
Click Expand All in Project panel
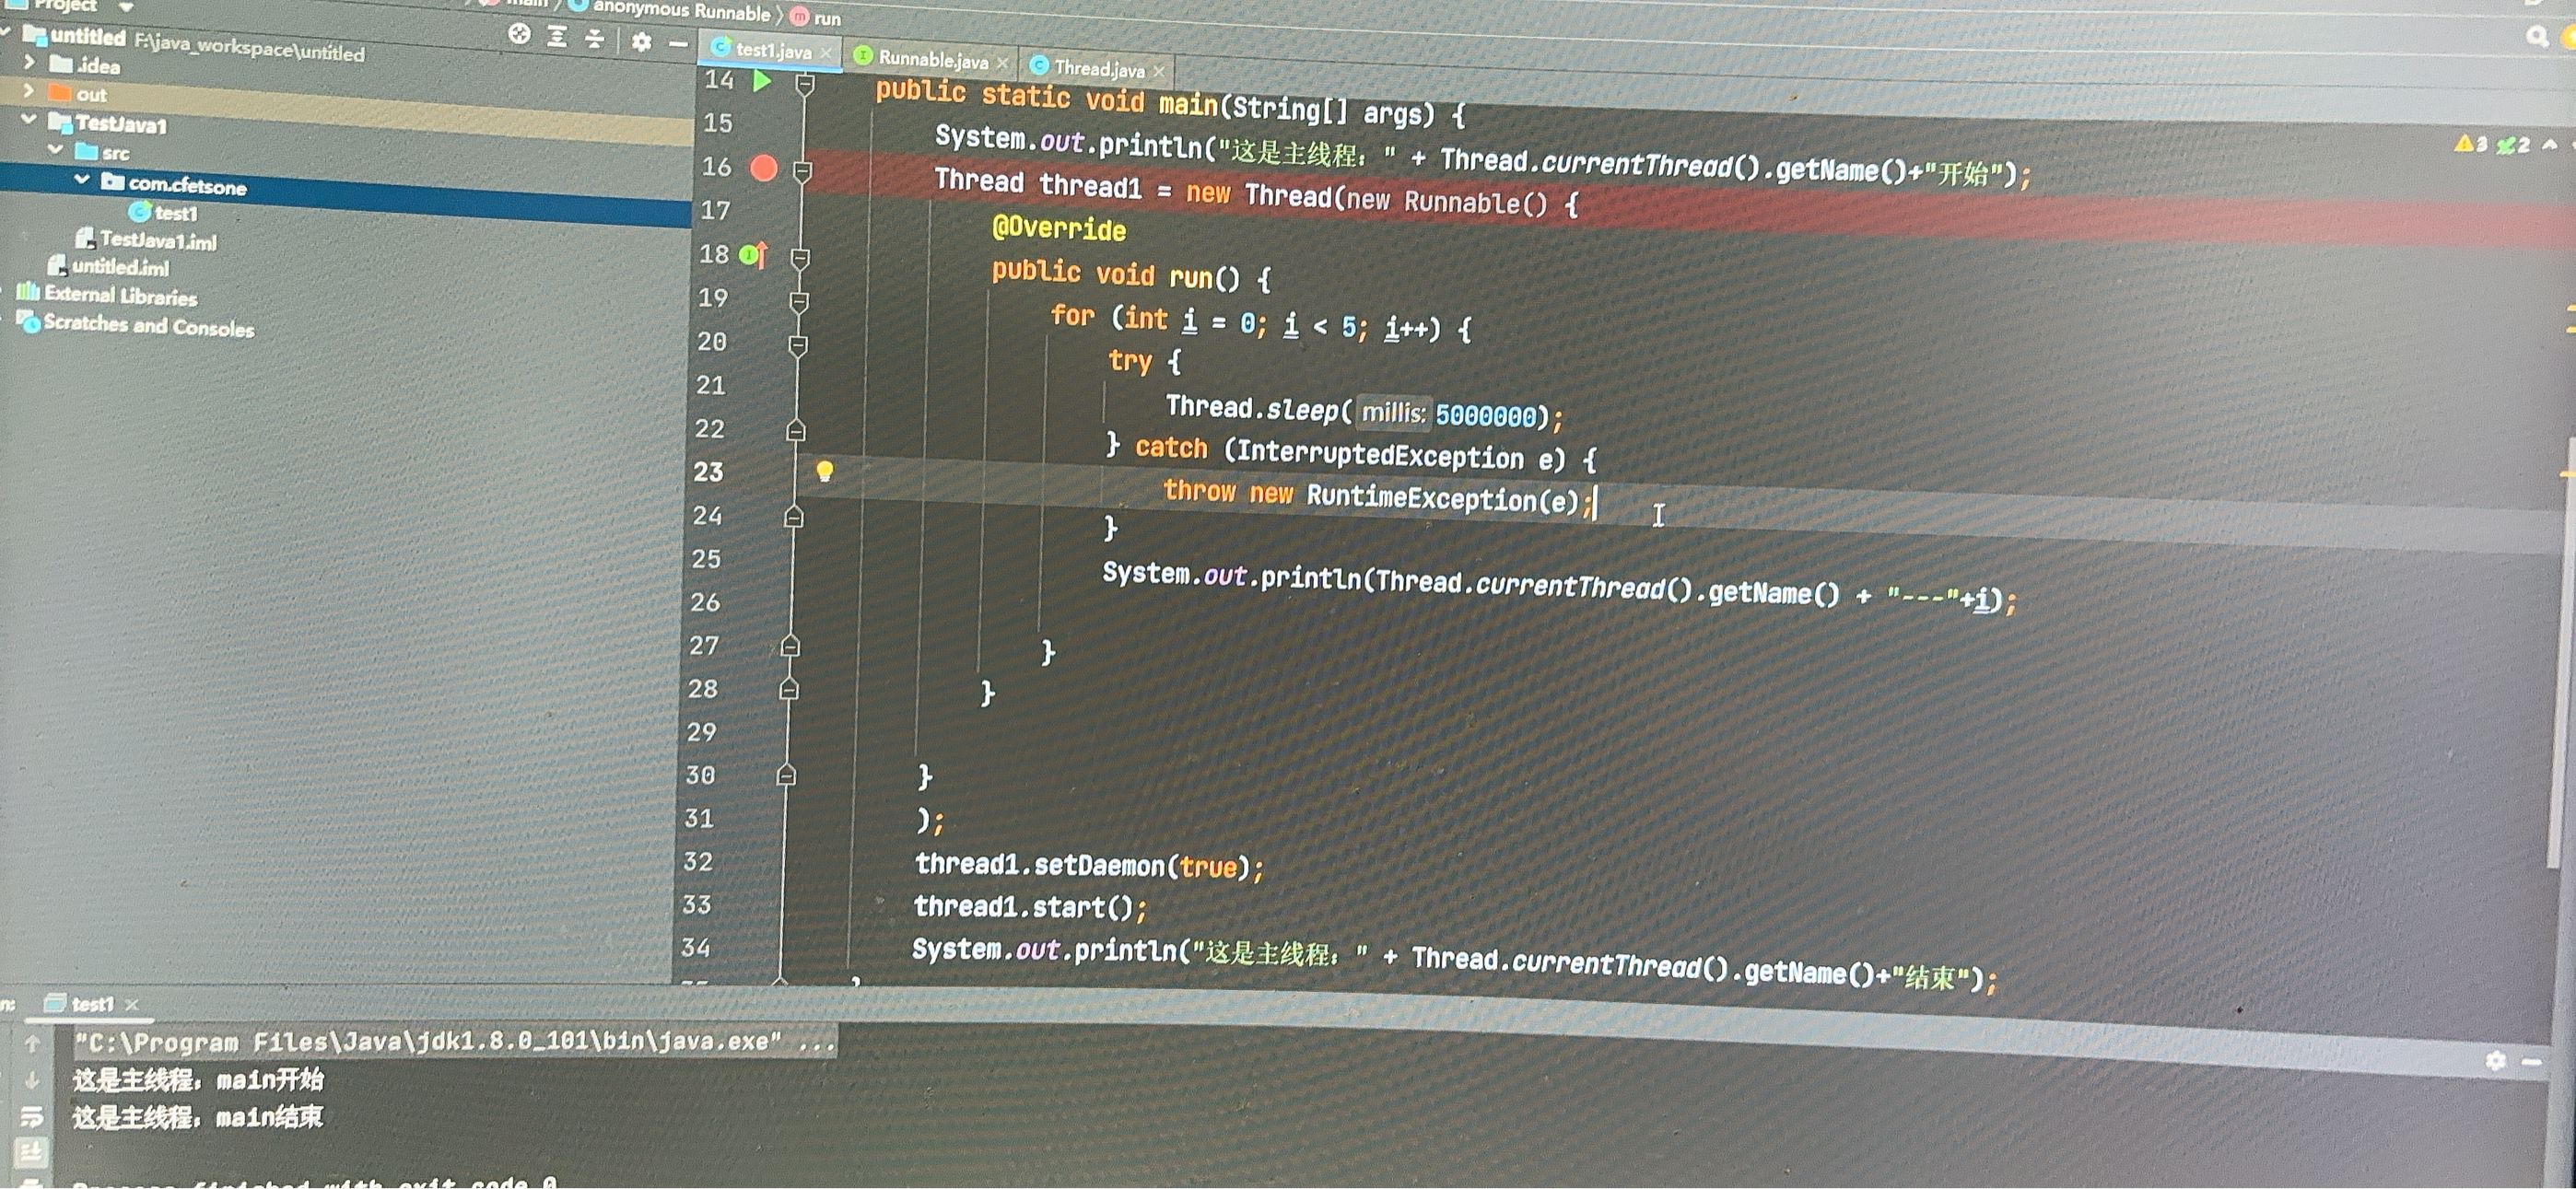coord(557,37)
